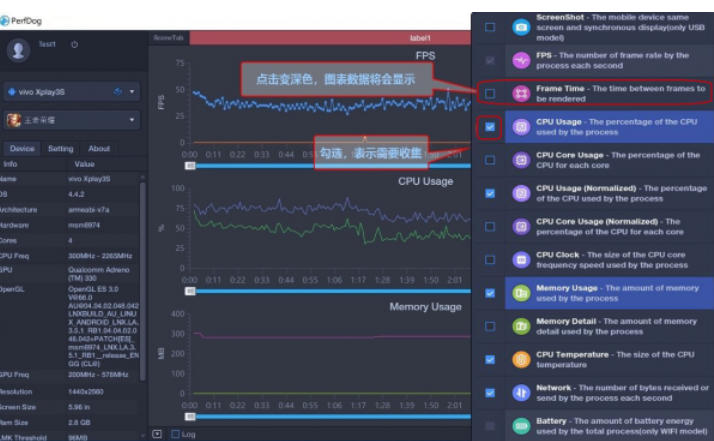Click the FPS chart timeline slider handle
714x441 pixels.
pos(190,166)
